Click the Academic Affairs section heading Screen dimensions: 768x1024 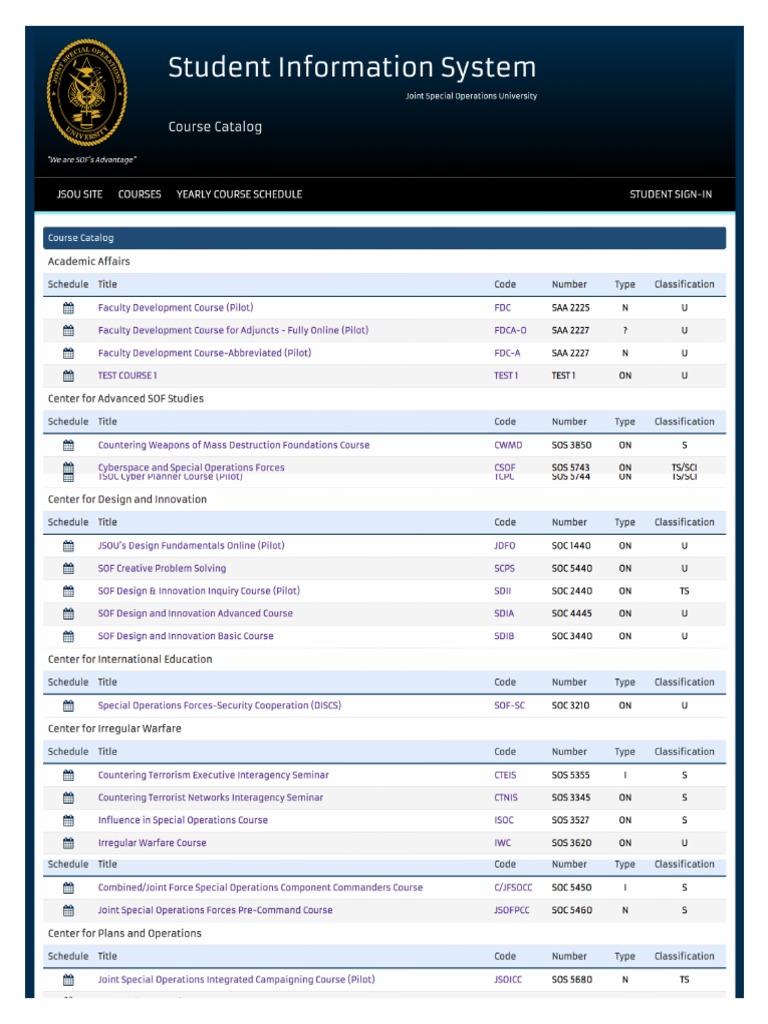point(89,261)
